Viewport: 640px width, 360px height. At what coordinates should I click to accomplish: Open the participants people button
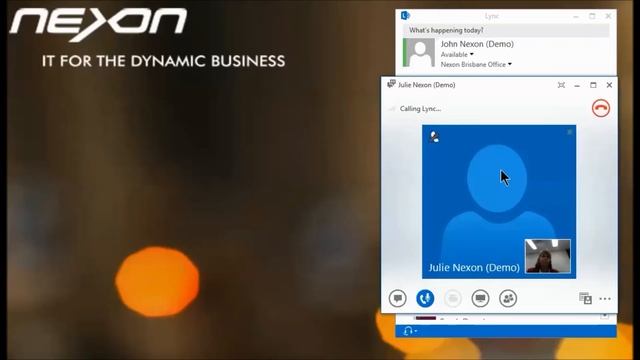click(508, 298)
